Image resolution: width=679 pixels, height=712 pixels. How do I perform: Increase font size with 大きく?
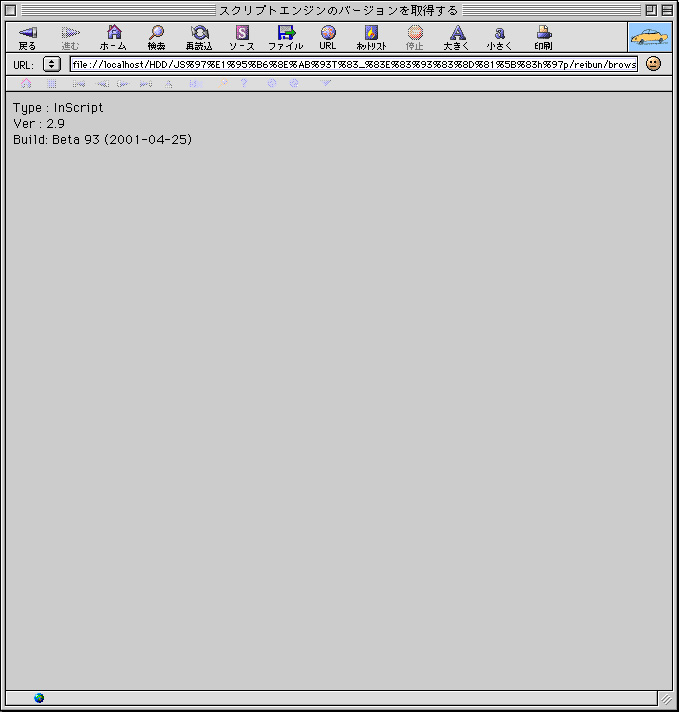457,37
